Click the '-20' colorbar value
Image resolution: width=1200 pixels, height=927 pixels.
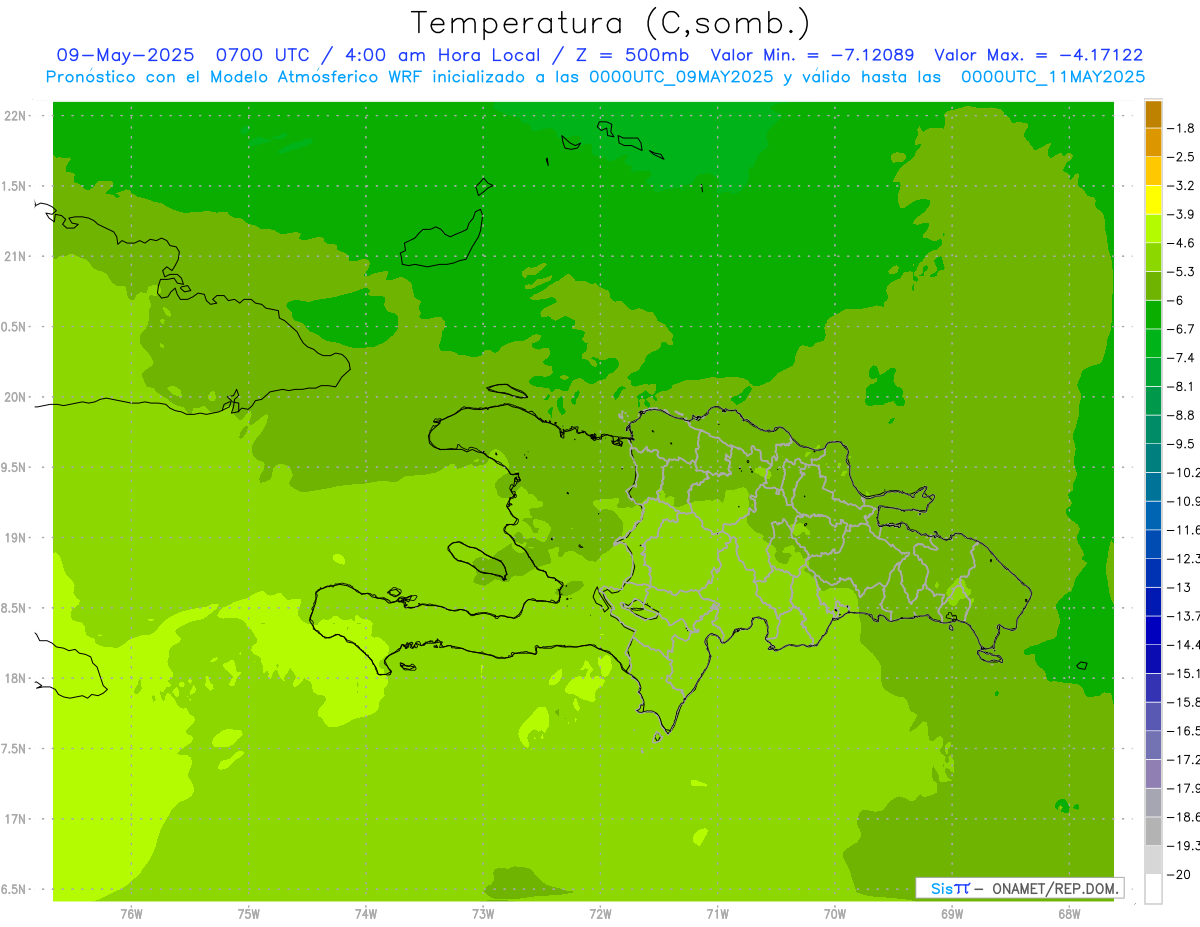(1180, 874)
